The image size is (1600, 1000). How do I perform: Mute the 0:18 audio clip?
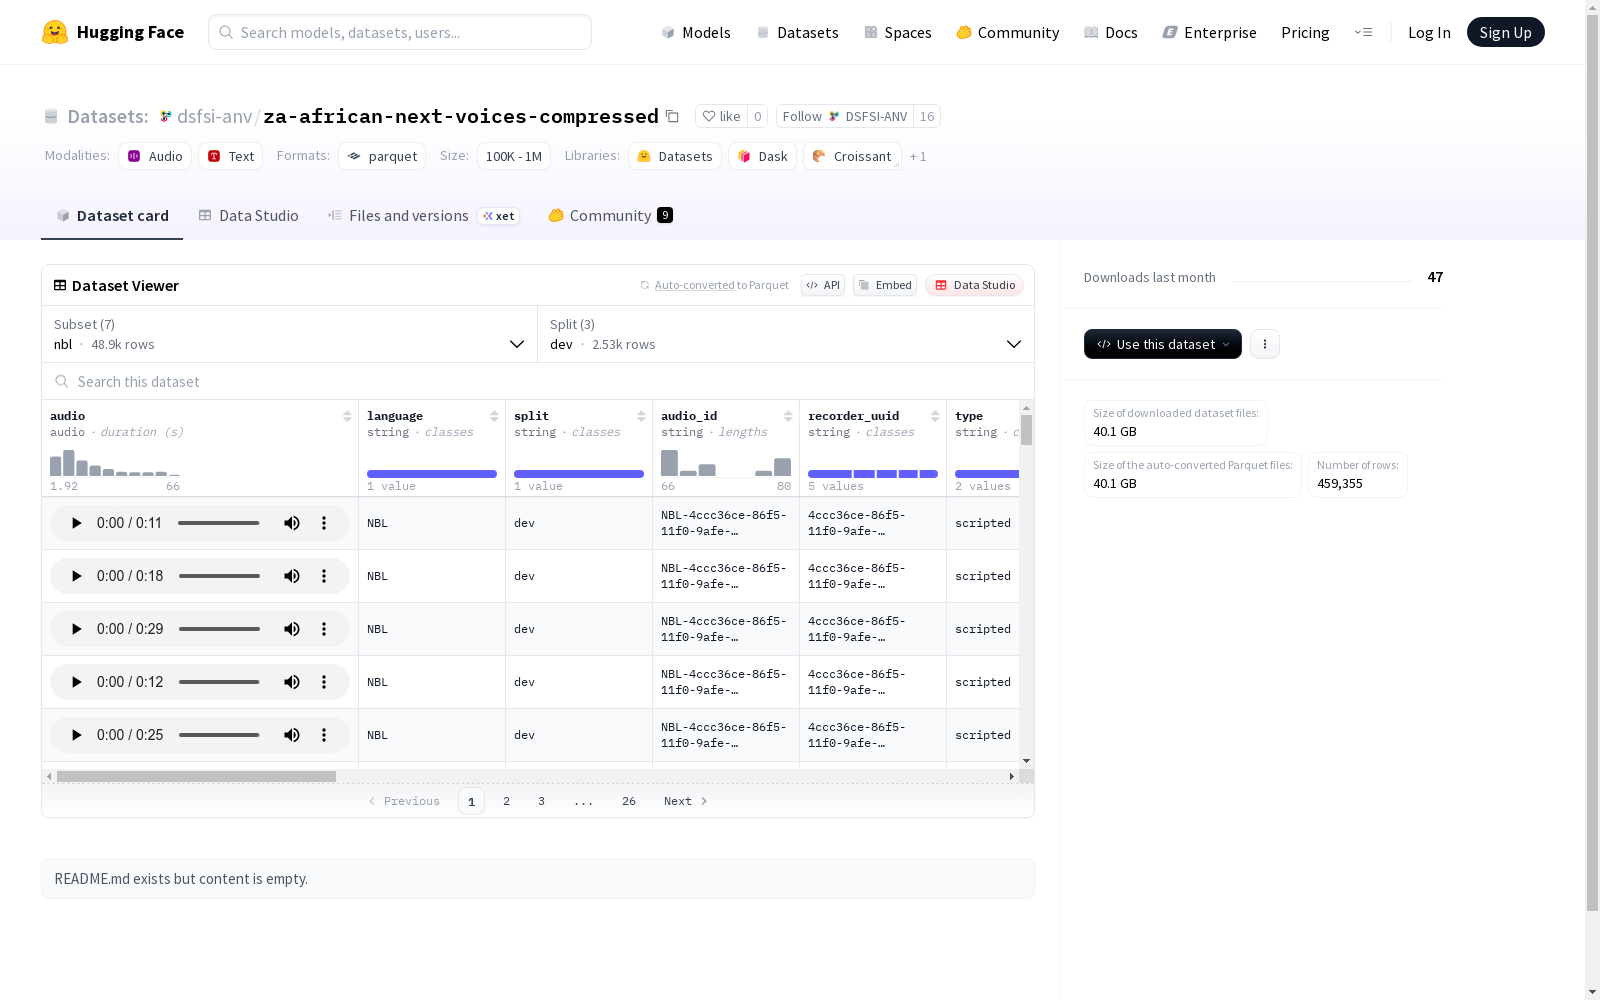point(292,576)
